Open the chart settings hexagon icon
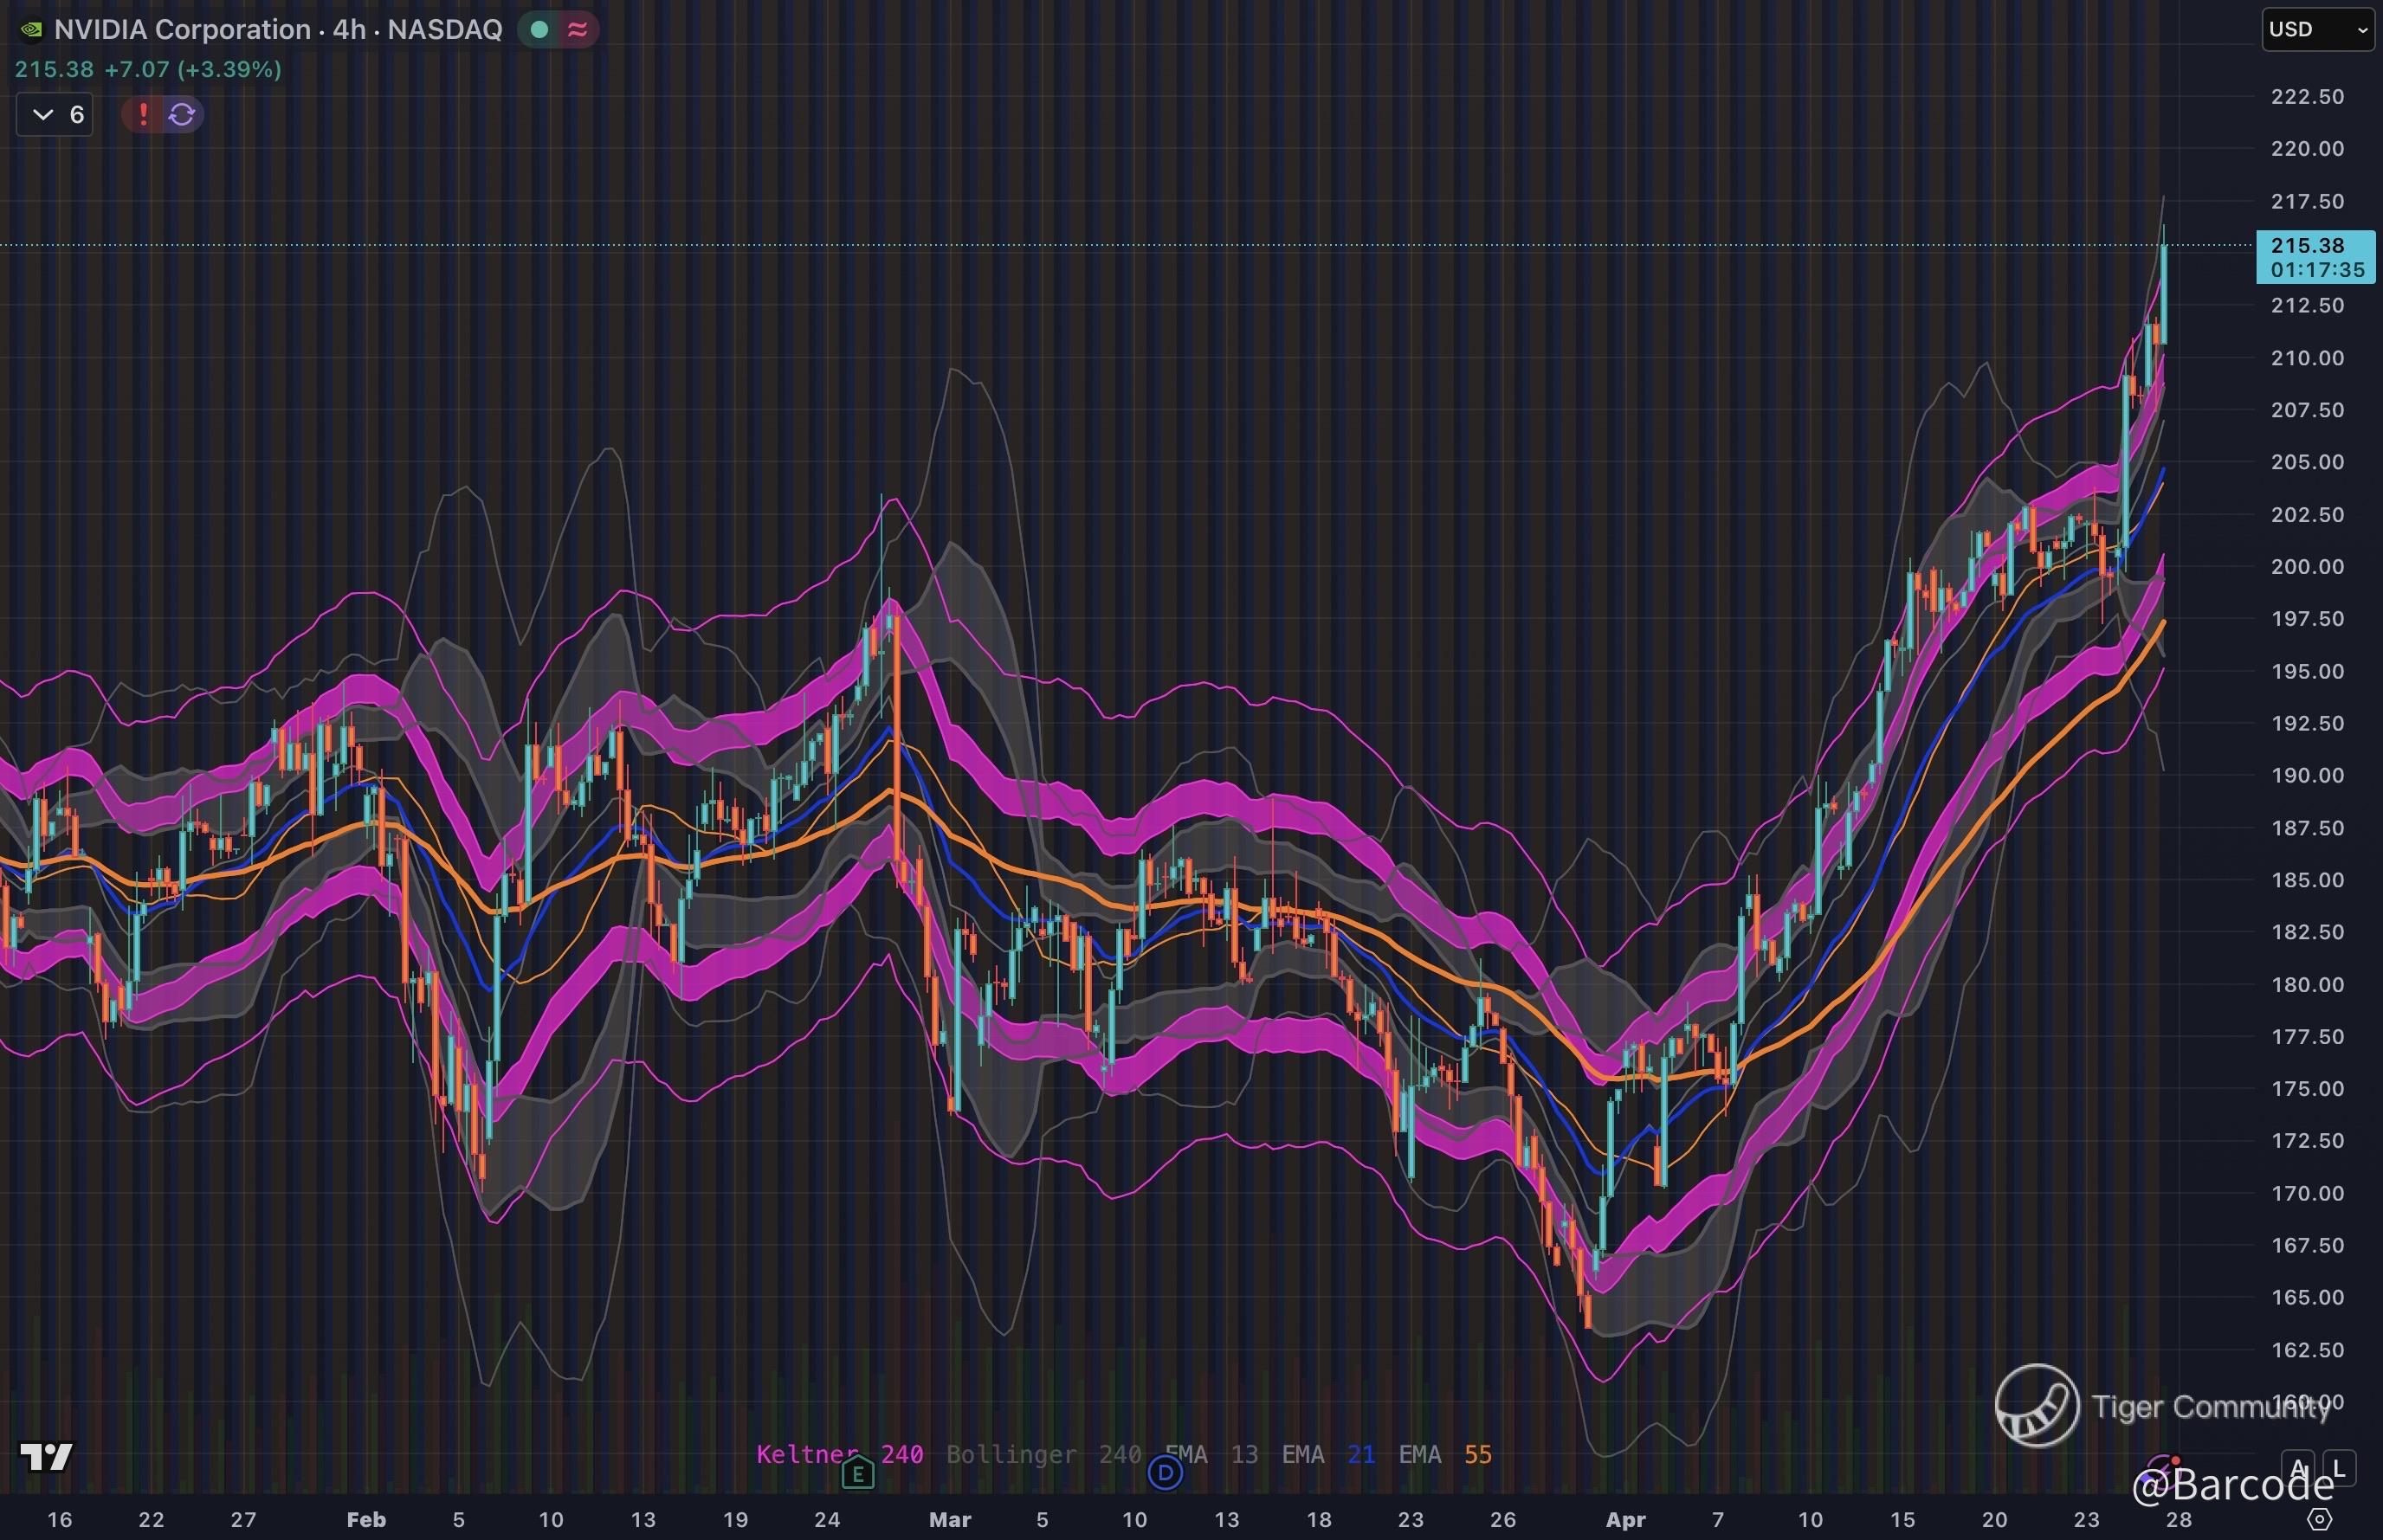The image size is (2383, 1540). 2319,1520
